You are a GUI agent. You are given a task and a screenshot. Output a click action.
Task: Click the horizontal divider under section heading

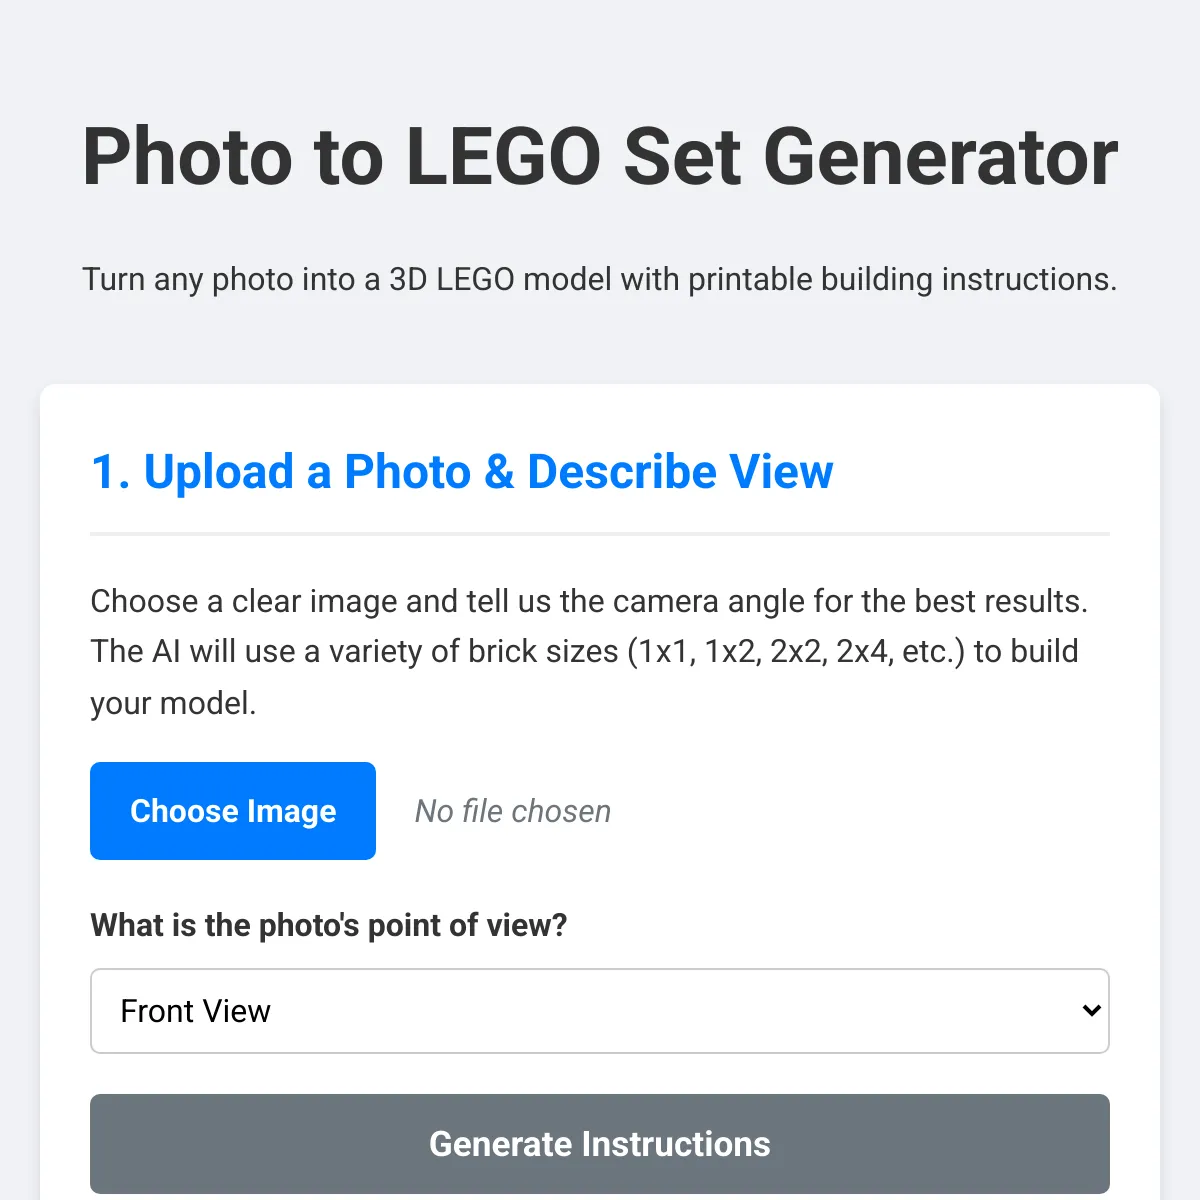pos(600,534)
